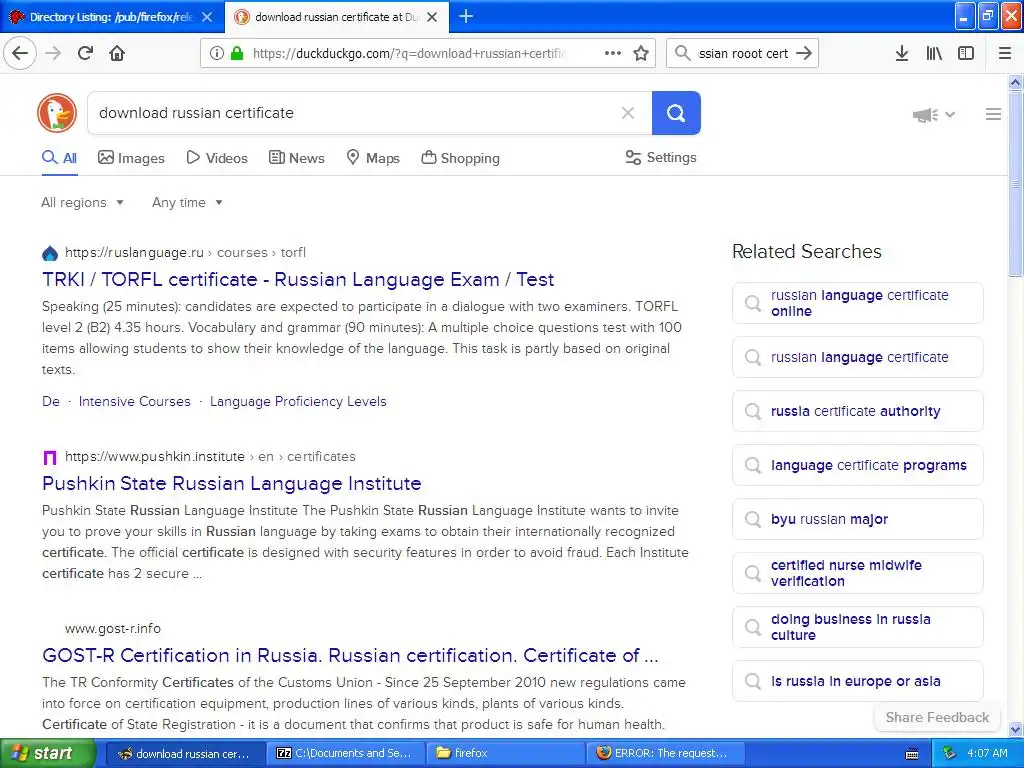Viewport: 1024px width, 768px height.
Task: Select the Shopping search tab
Action: click(460, 158)
